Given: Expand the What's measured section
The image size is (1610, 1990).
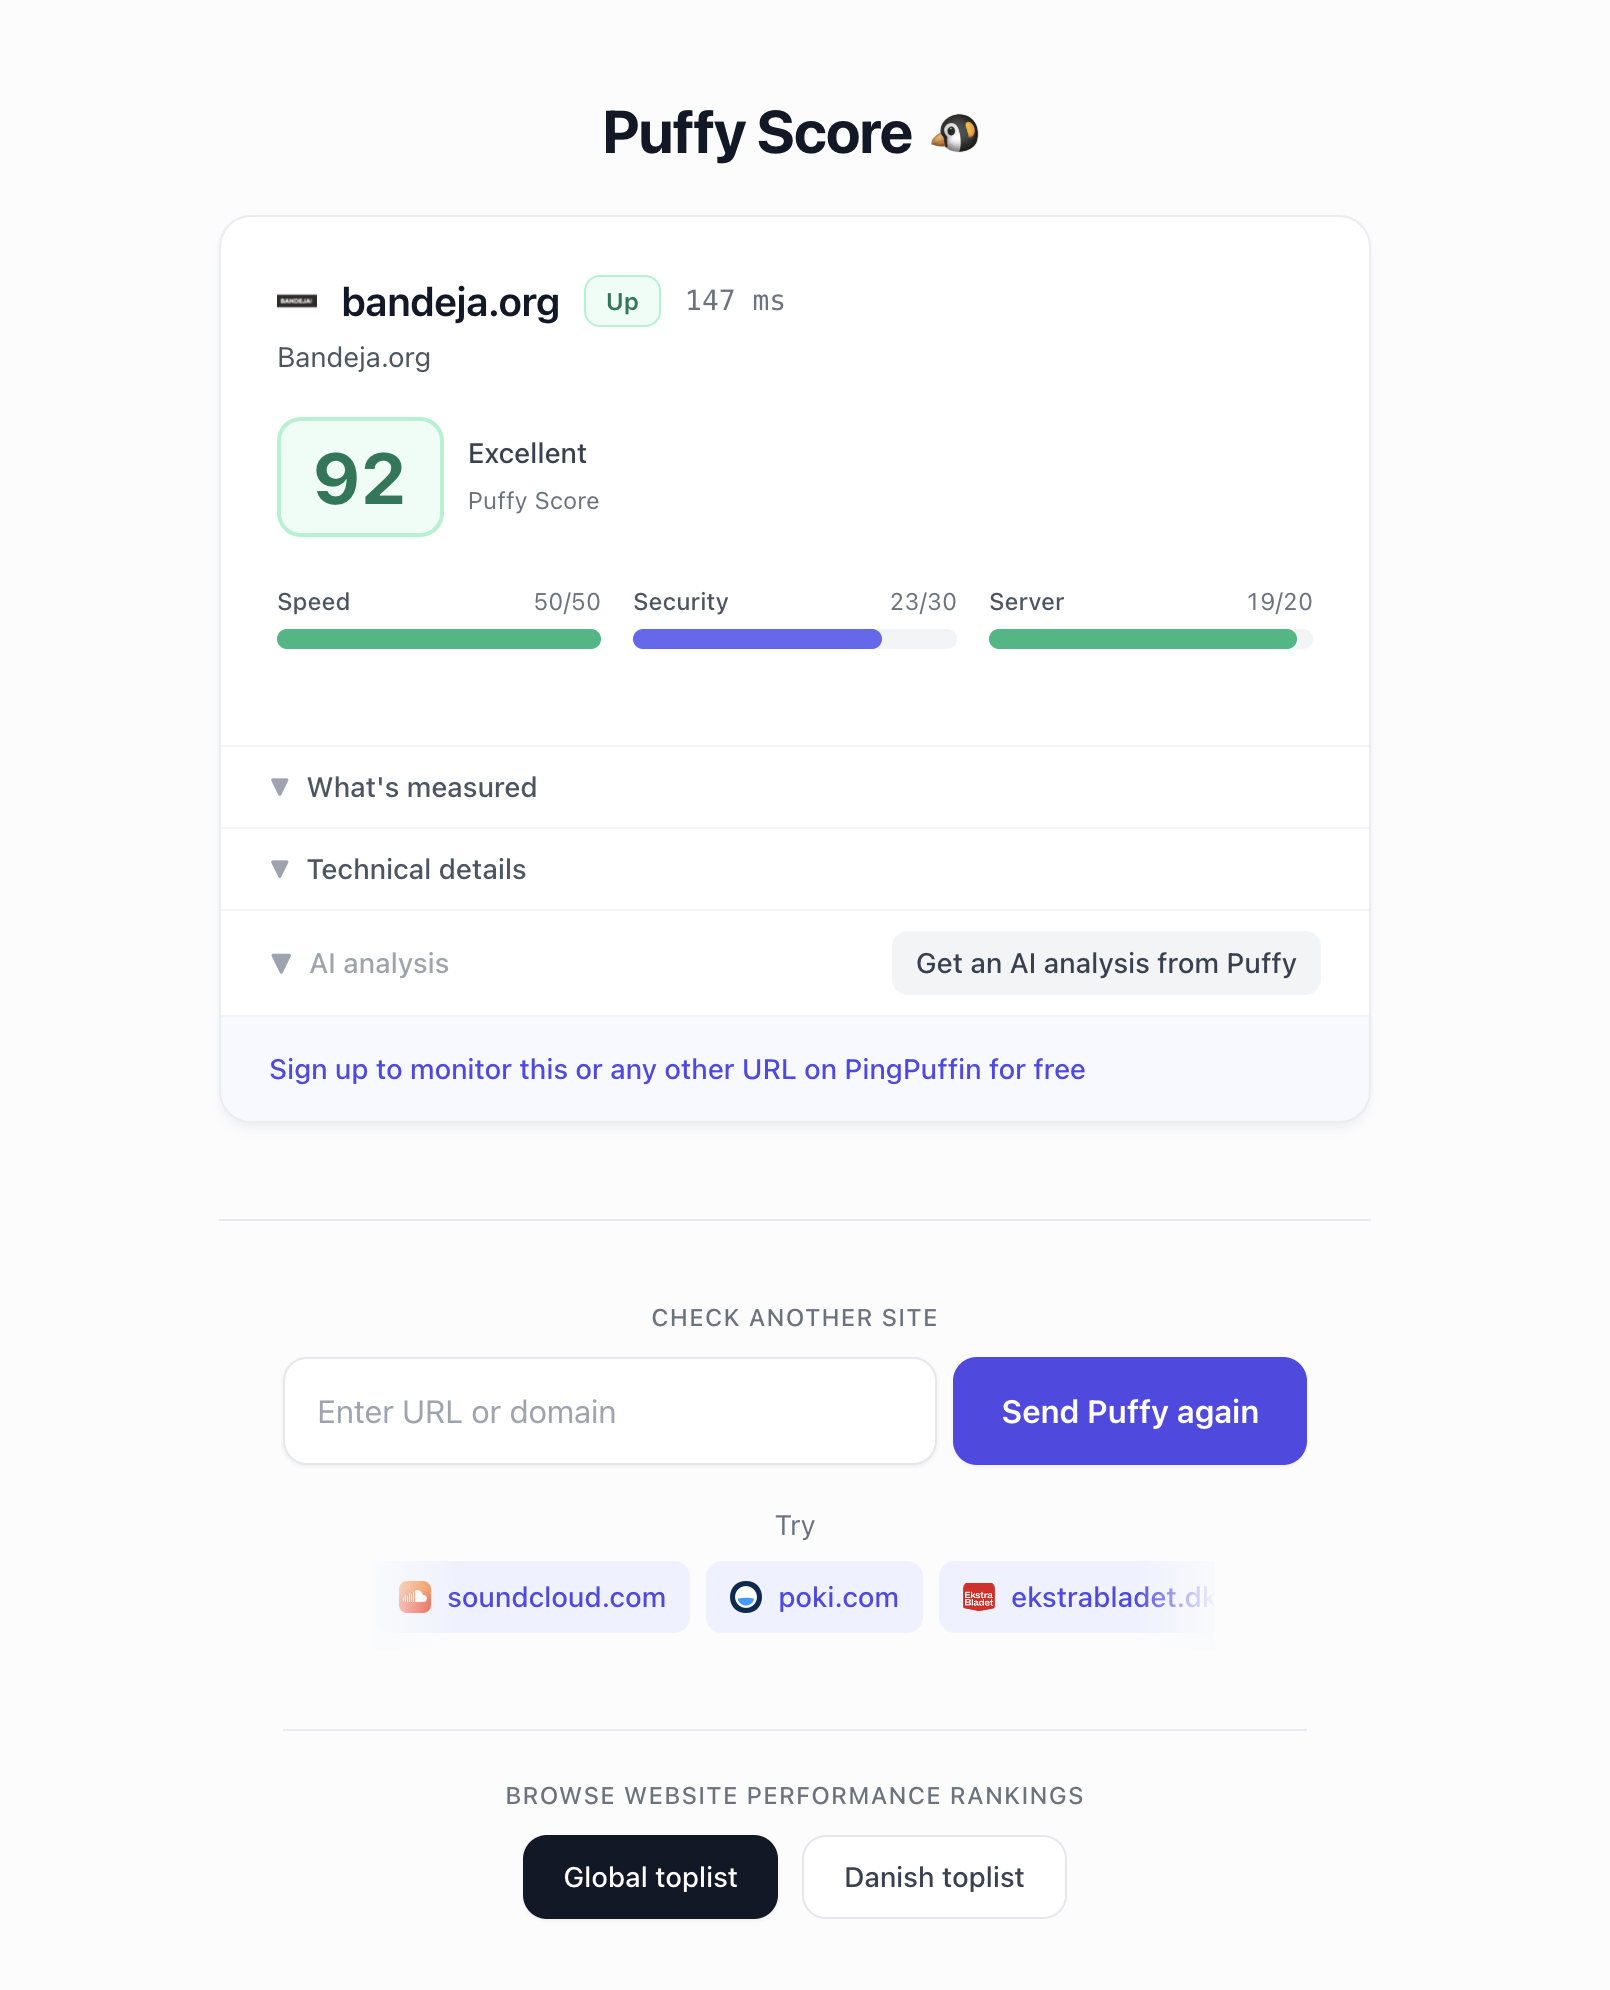Looking at the screenshot, I should point(421,787).
